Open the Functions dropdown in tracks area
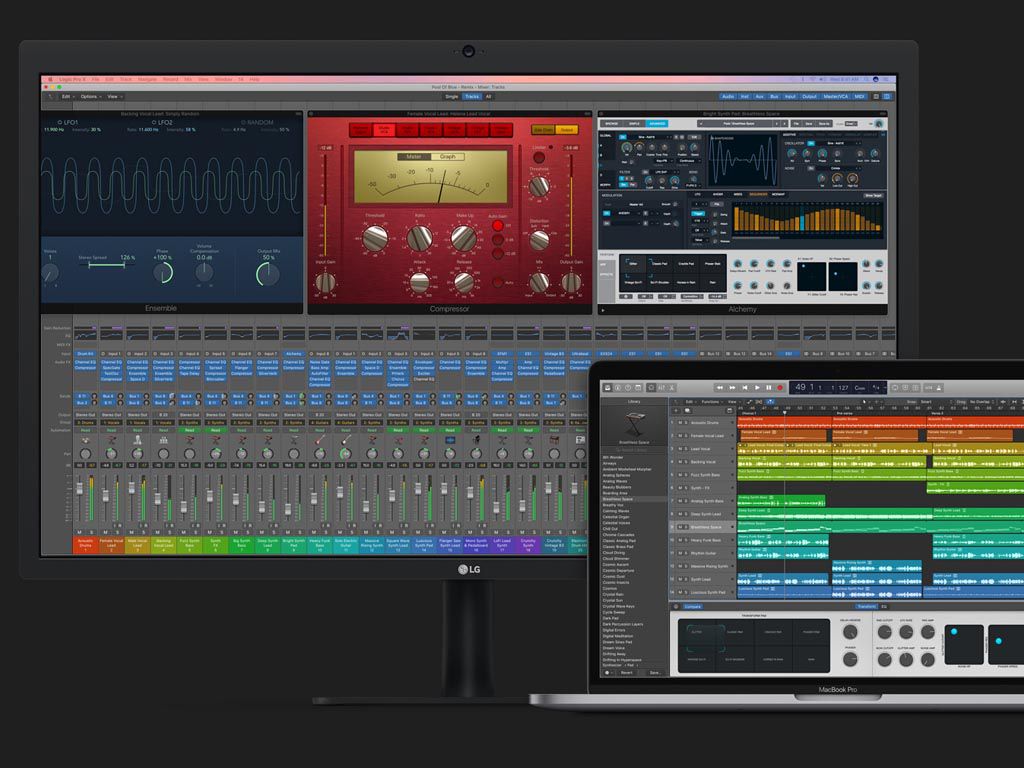Viewport: 1024px width, 768px height. pyautogui.click(x=711, y=401)
